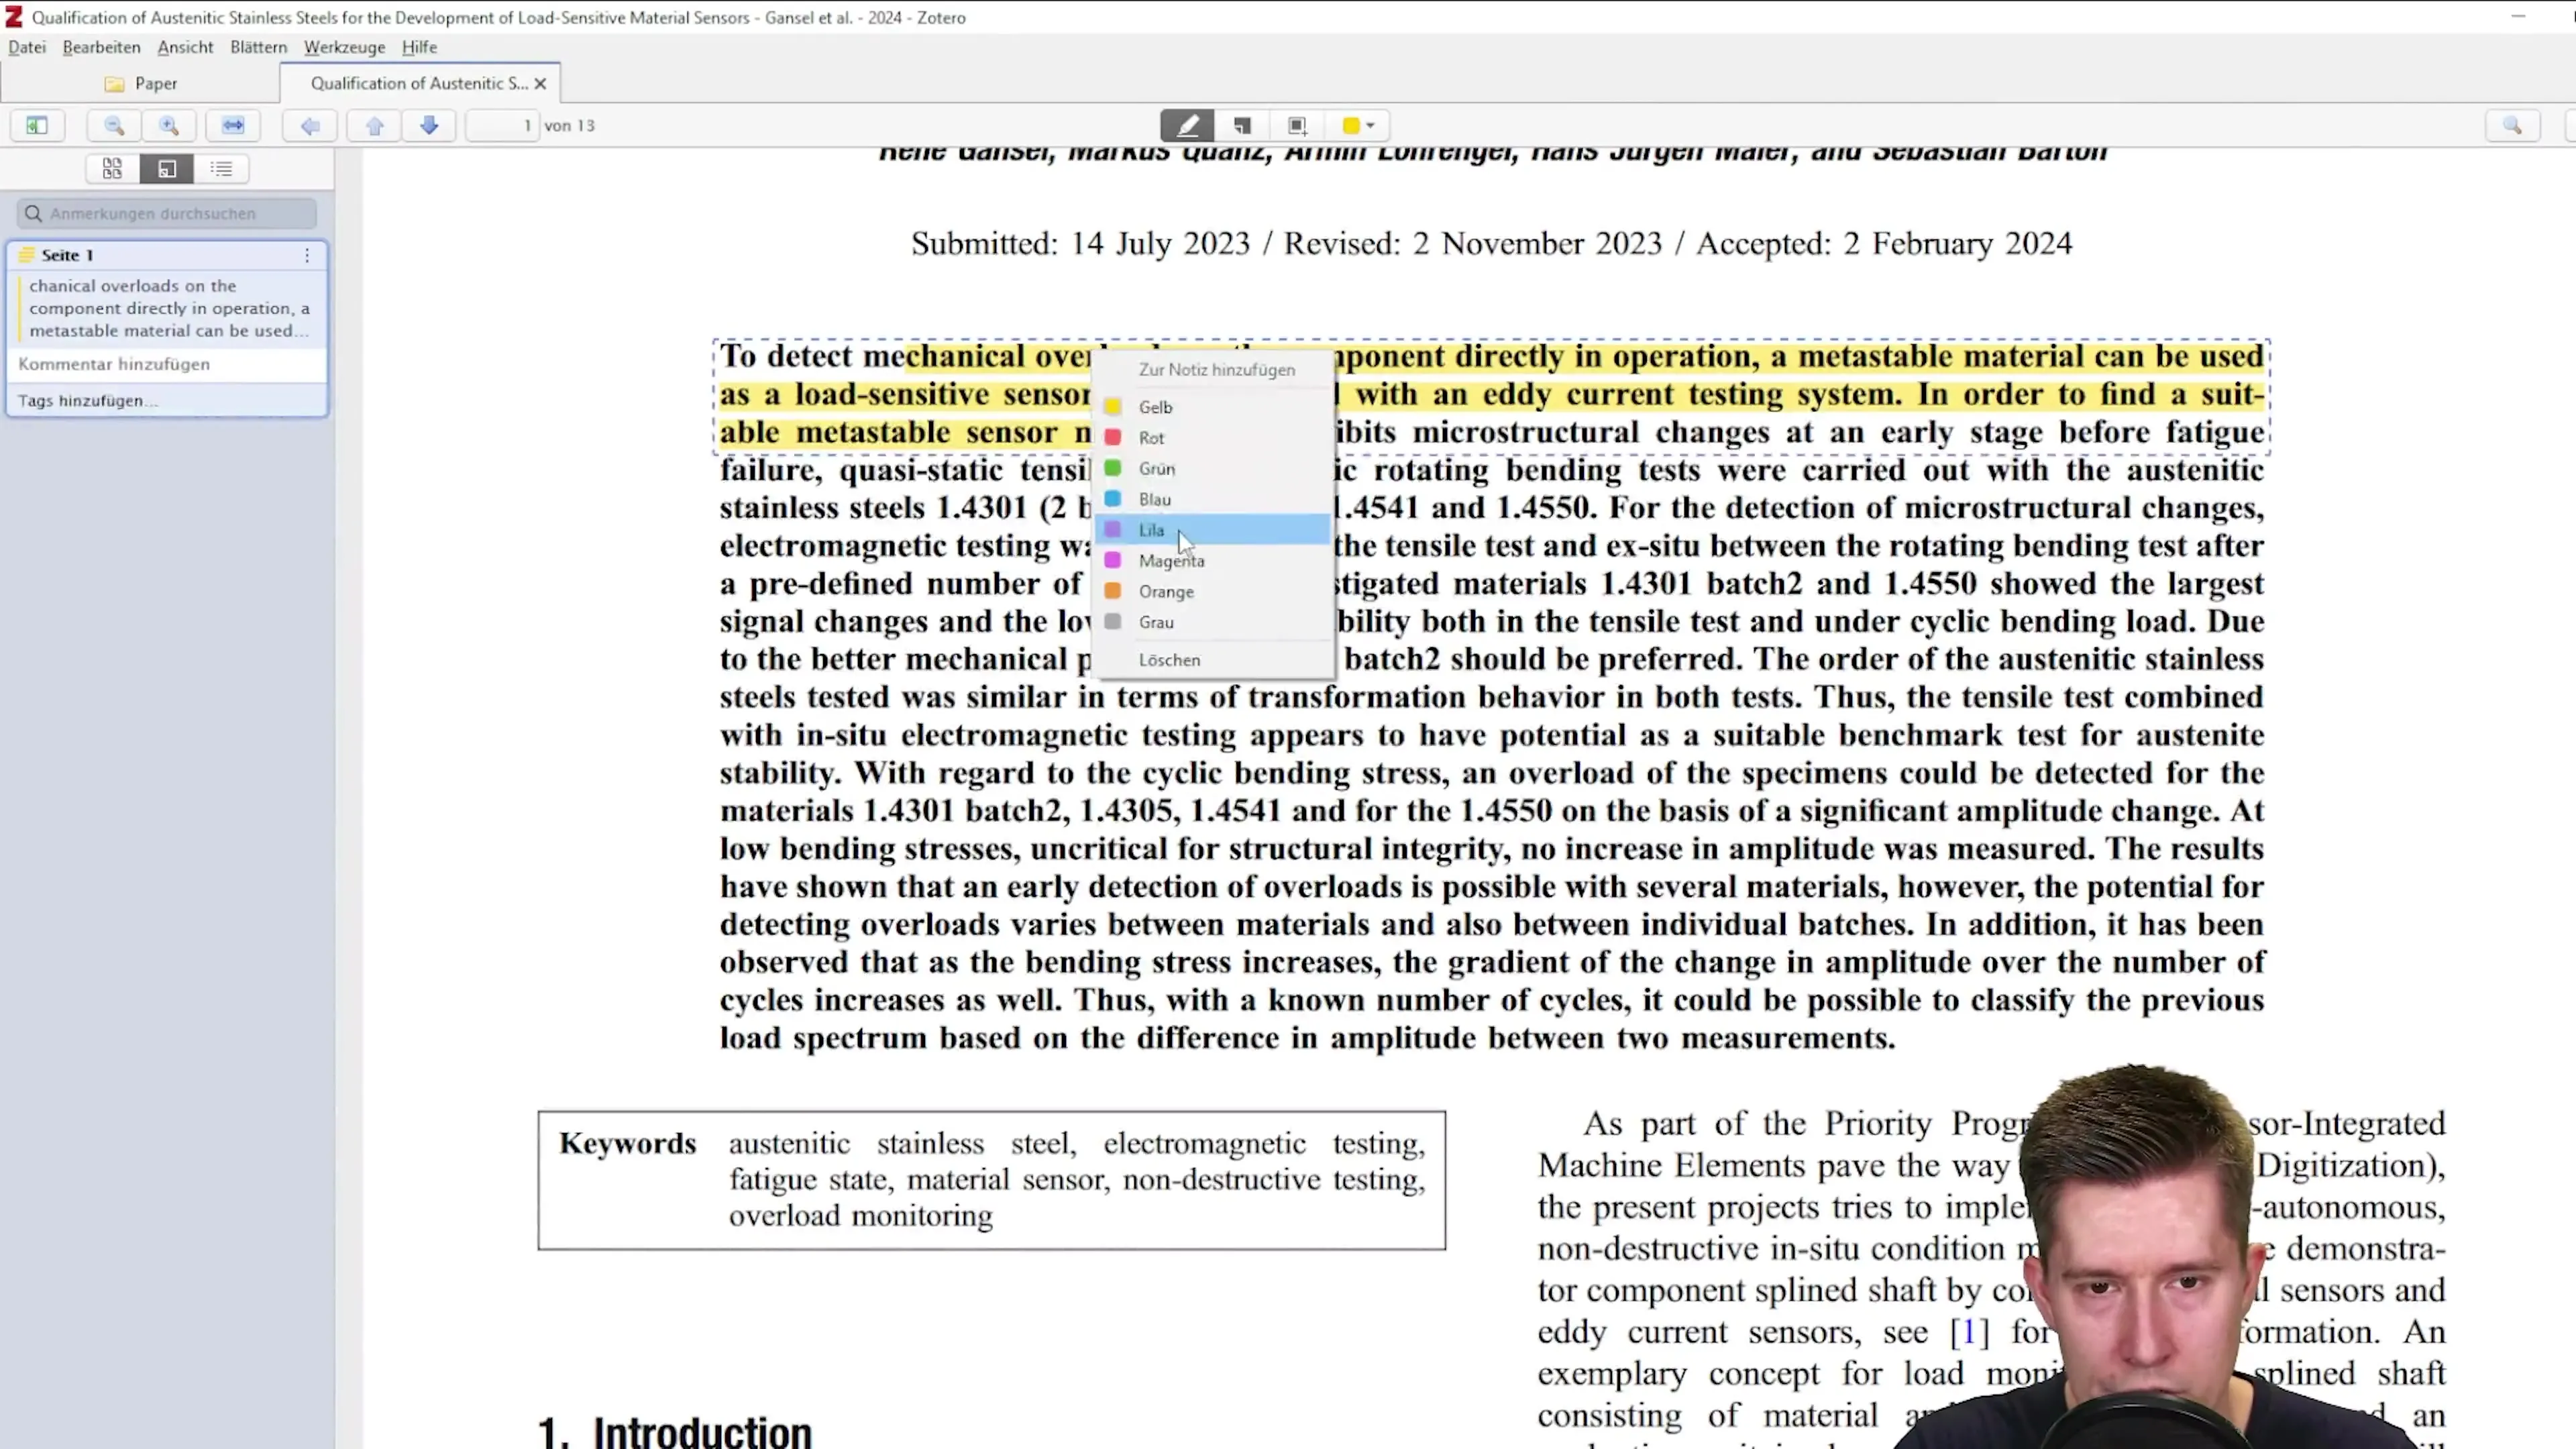Screen dimensions: 2576x1449
Task: Go to the next page with down arrow
Action: (x=429, y=125)
